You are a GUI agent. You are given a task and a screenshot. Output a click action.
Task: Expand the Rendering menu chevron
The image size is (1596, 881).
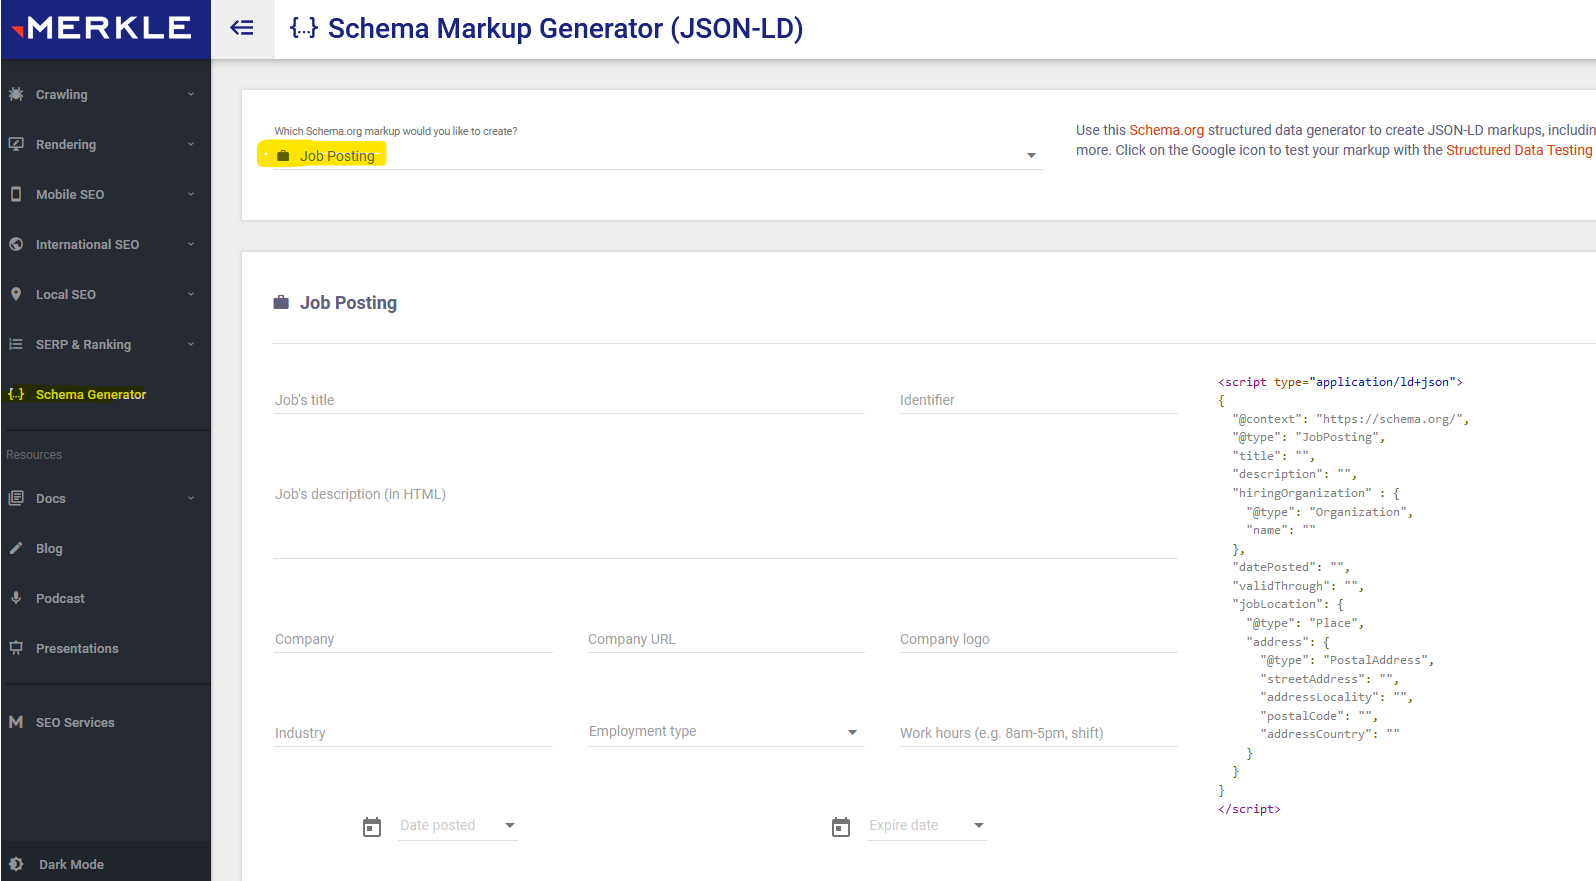click(x=191, y=144)
